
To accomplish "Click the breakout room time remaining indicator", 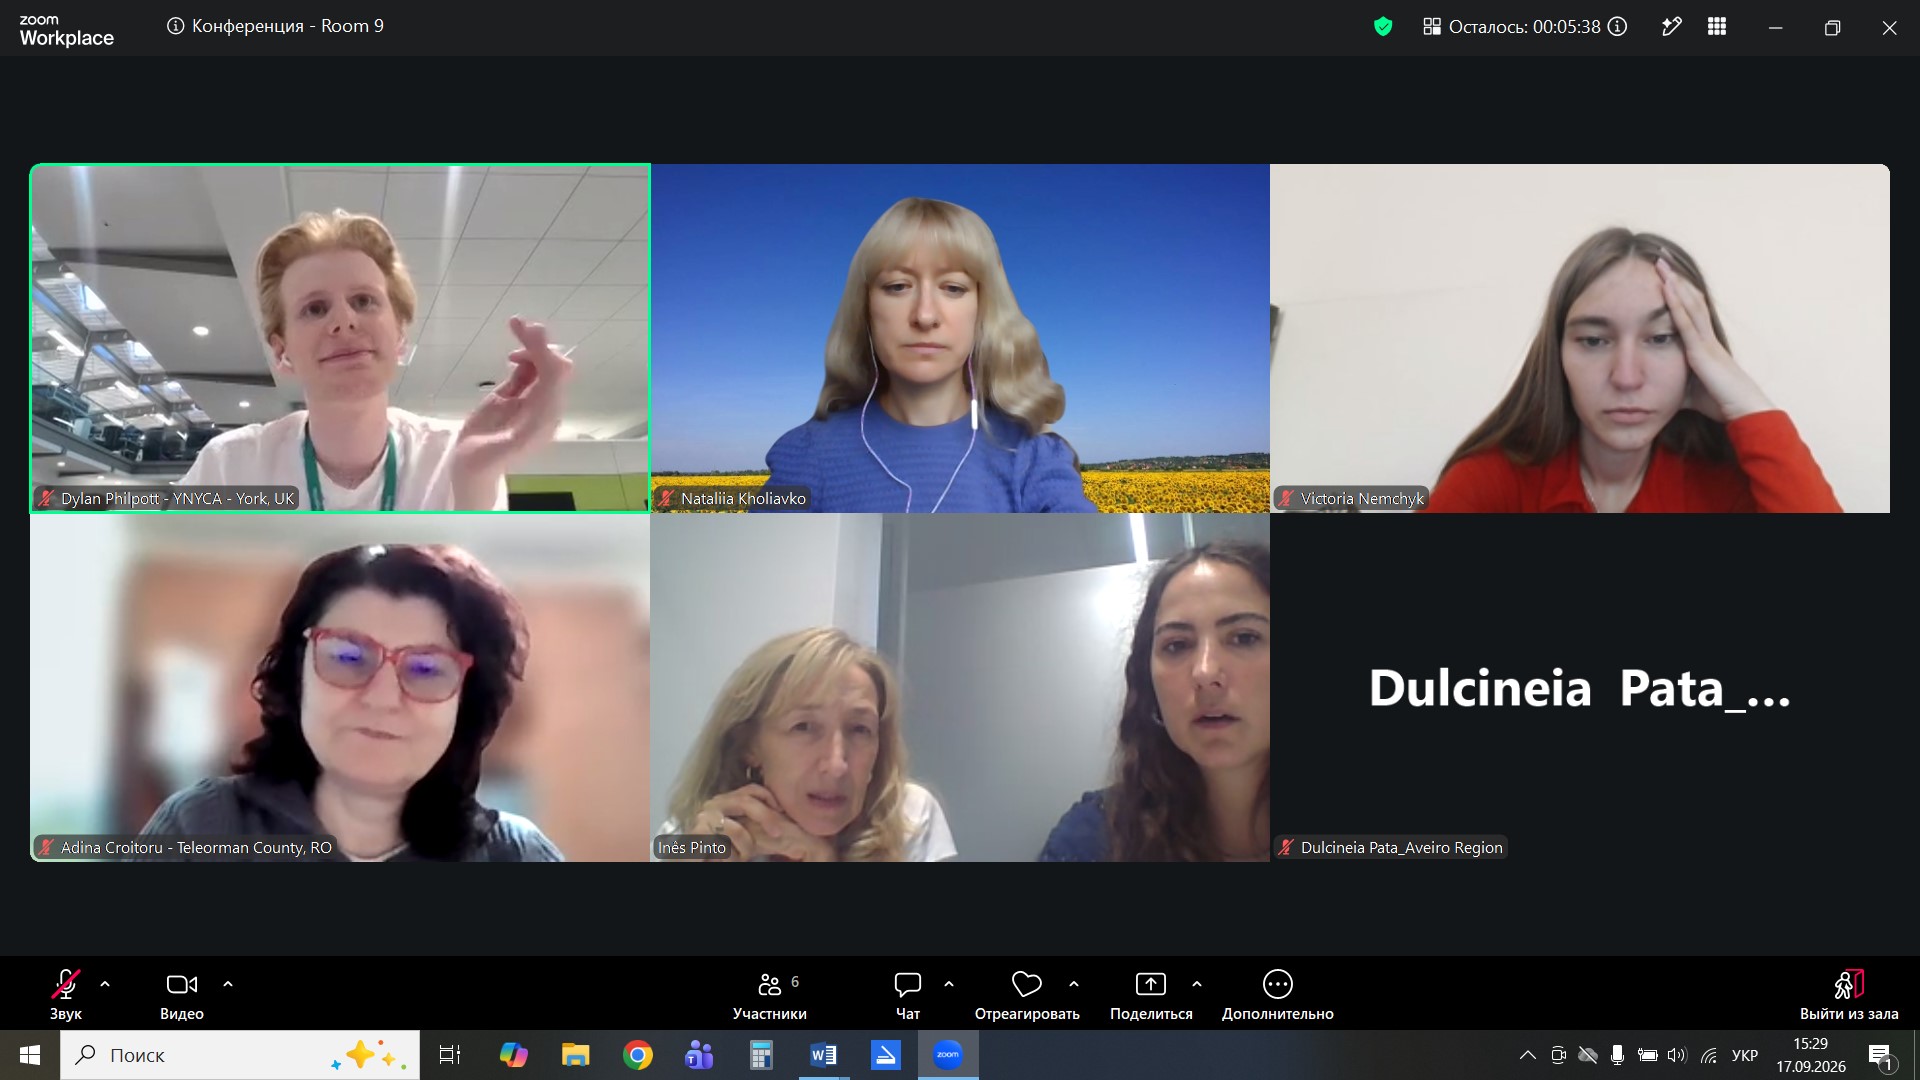I will tap(1525, 27).
